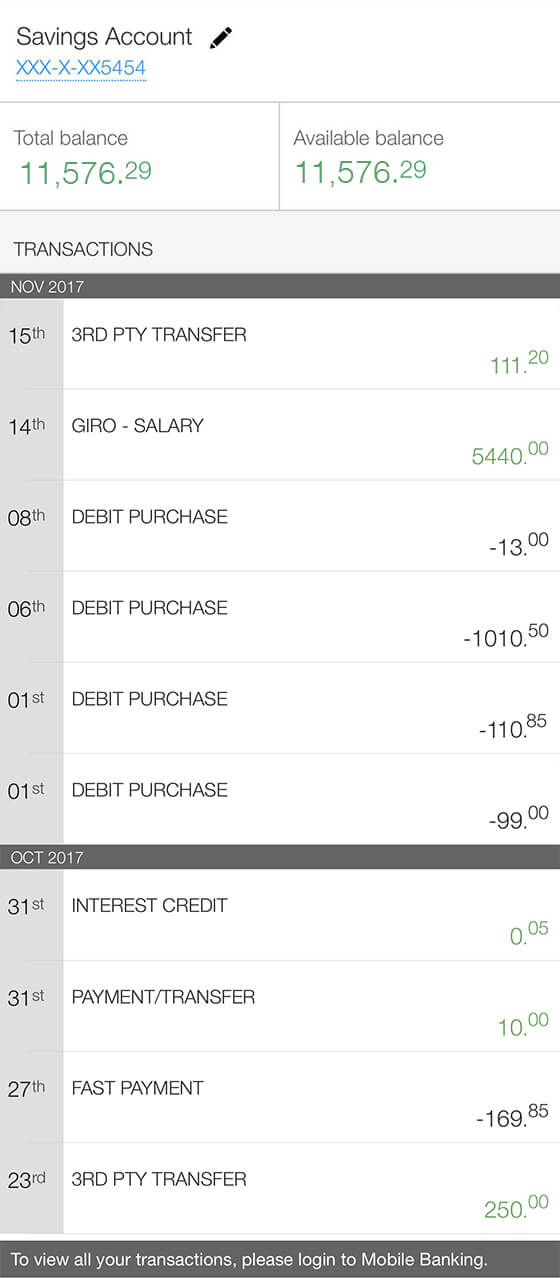Image resolution: width=560 pixels, height=1278 pixels.
Task: Click the NOV 2017 section header
Action: (280, 286)
